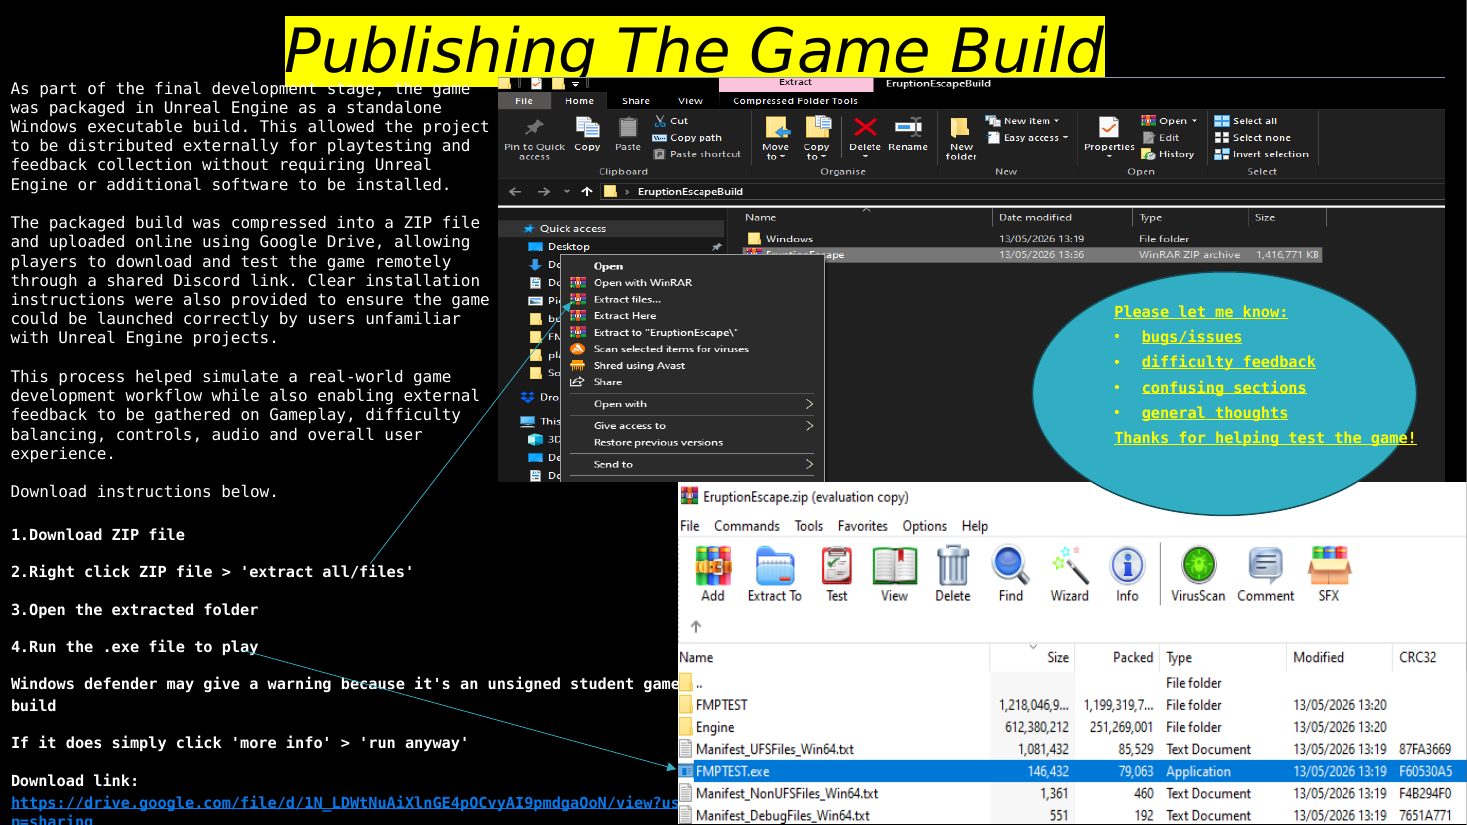Open the ribbon's Open dropdown in Explorer
Screen dimensions: 1467x825
(x=1169, y=121)
